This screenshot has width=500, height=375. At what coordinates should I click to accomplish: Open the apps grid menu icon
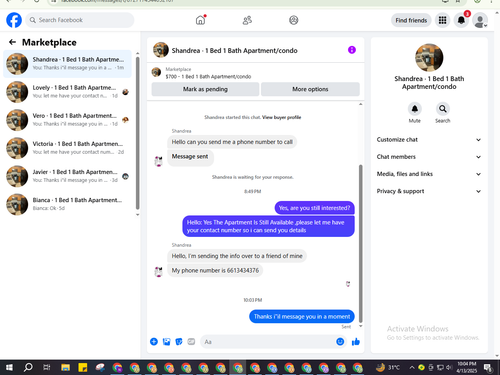442,20
